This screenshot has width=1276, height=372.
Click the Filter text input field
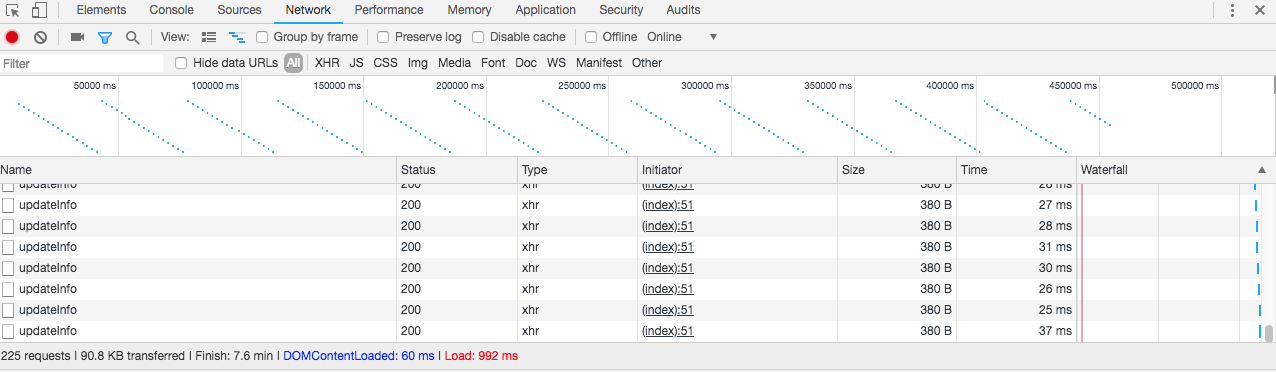82,63
